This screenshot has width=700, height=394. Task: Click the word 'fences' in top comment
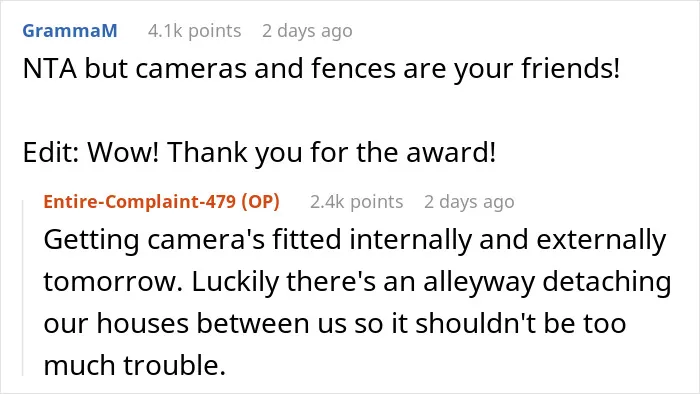(x=354, y=69)
